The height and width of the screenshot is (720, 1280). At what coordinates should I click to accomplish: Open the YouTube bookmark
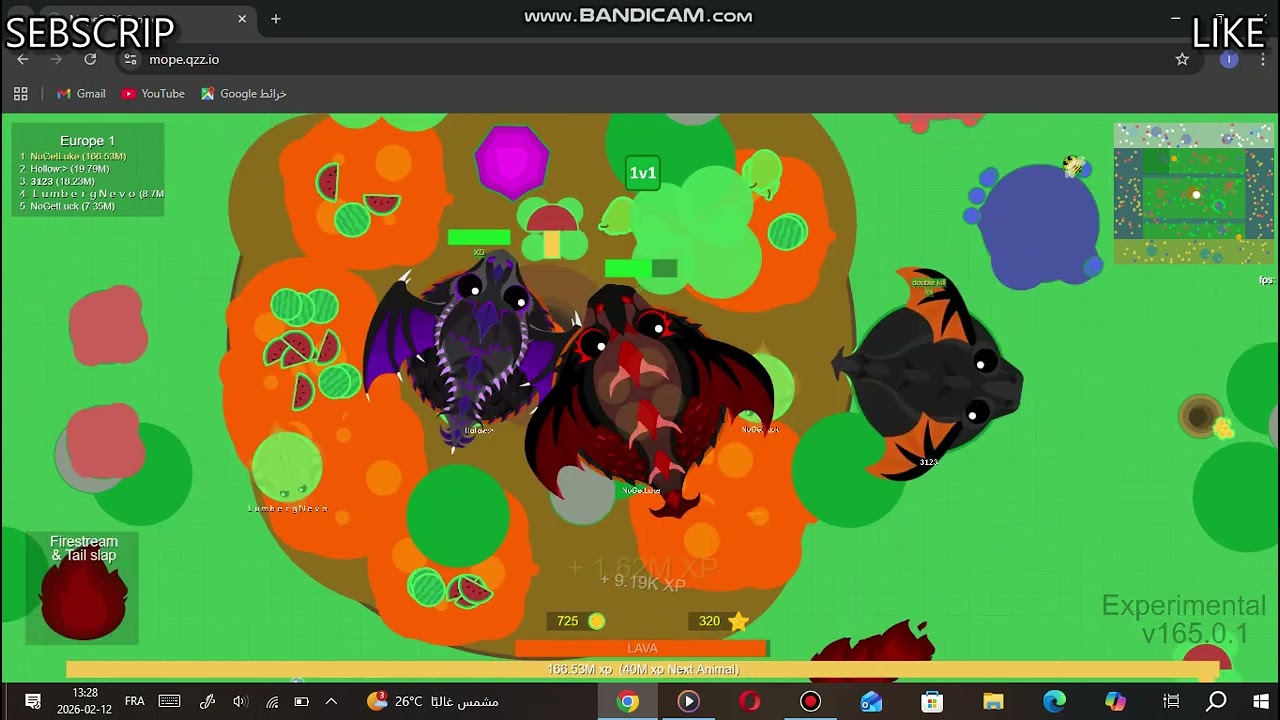point(153,94)
